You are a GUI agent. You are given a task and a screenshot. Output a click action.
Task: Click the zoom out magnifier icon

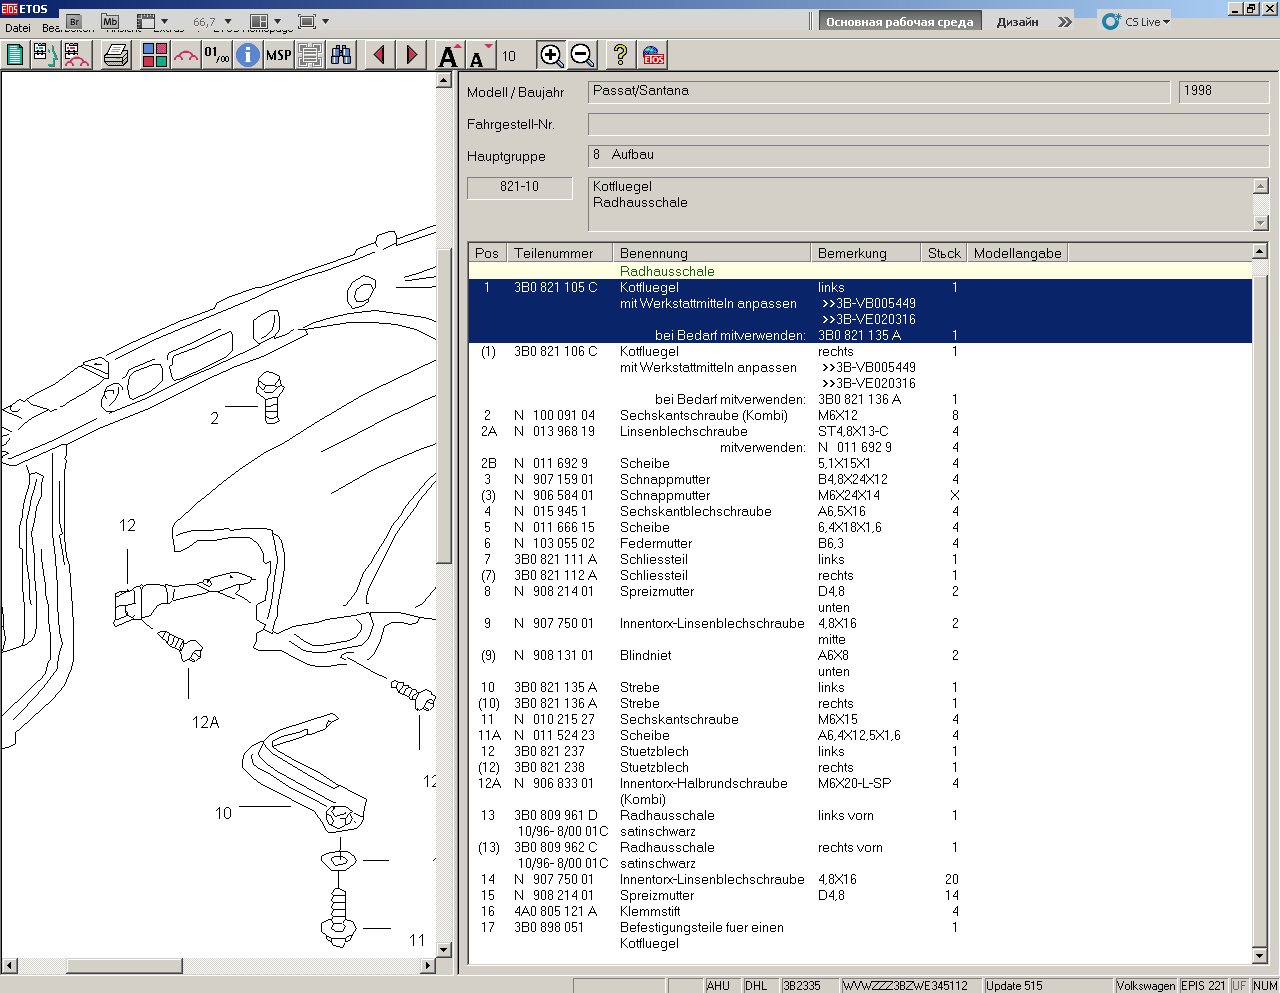pyautogui.click(x=582, y=55)
